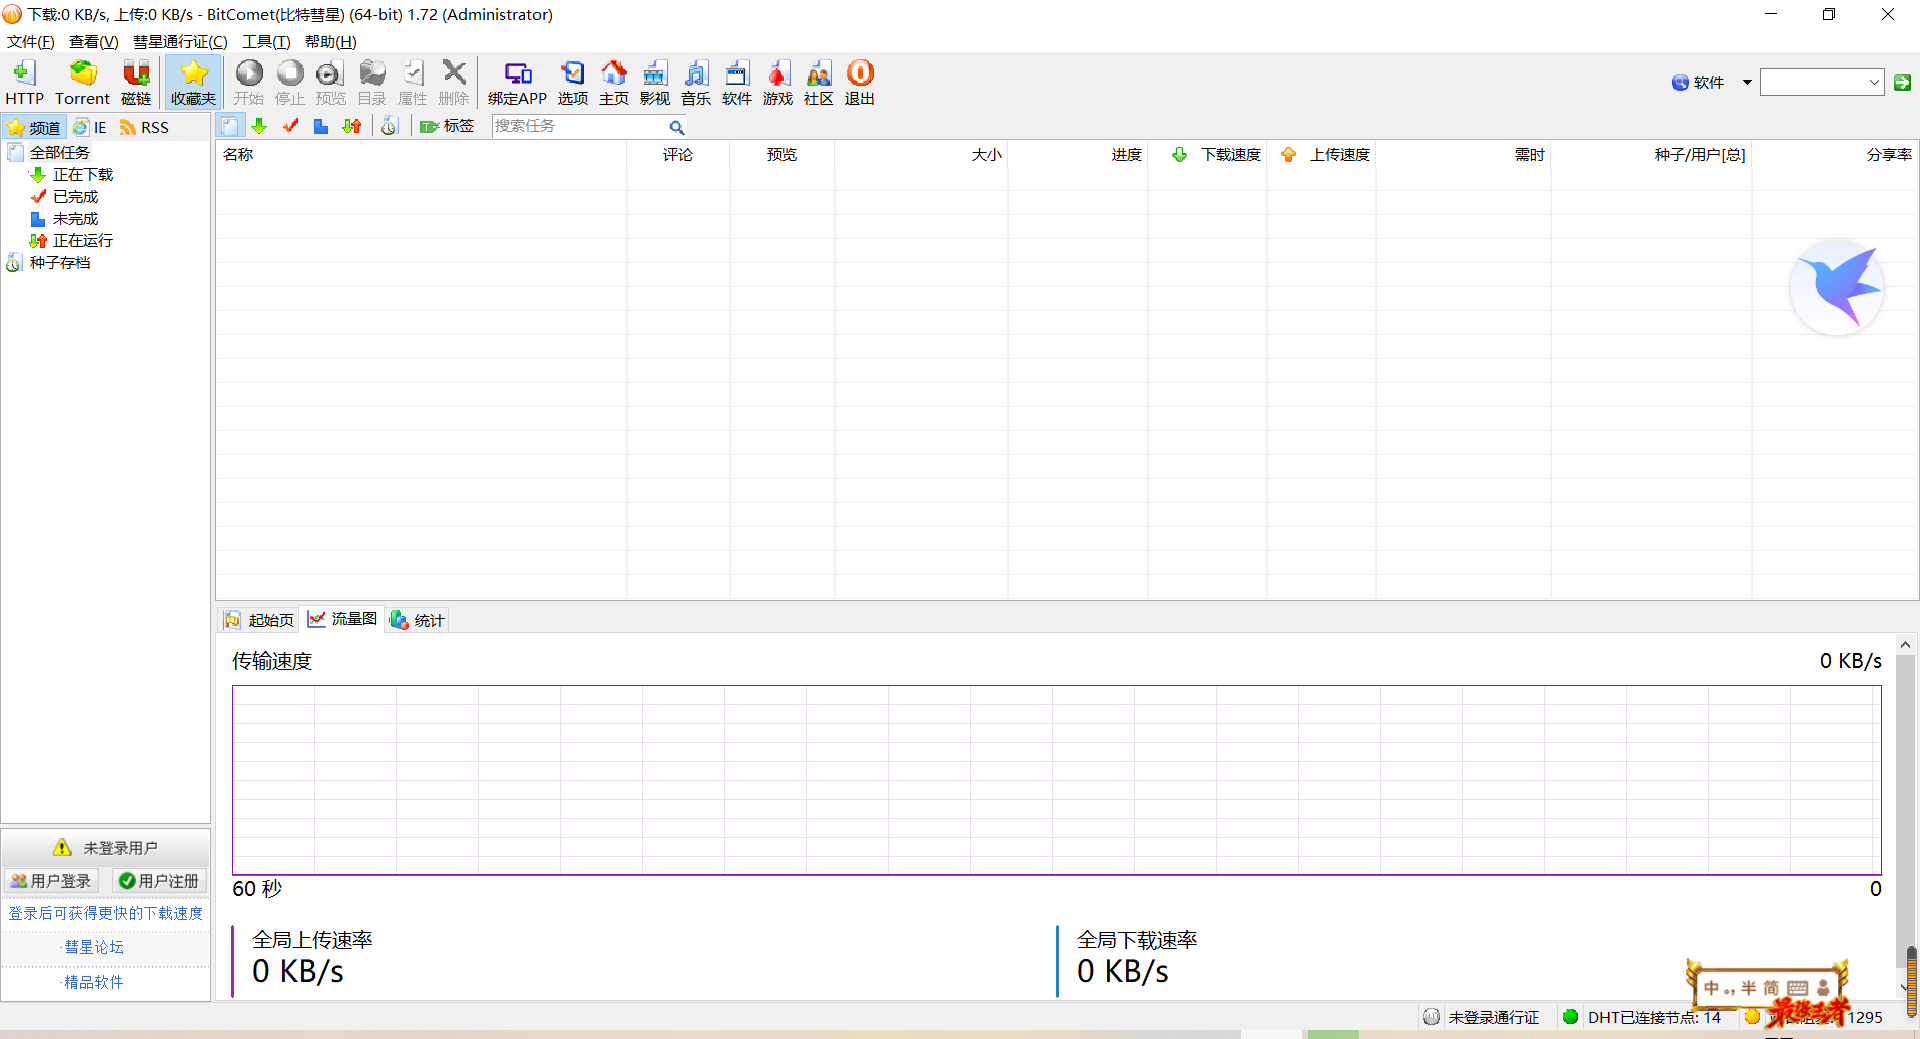Open the 软件 software toolbar icon
The width and height of the screenshot is (1920, 1039).
[737, 82]
